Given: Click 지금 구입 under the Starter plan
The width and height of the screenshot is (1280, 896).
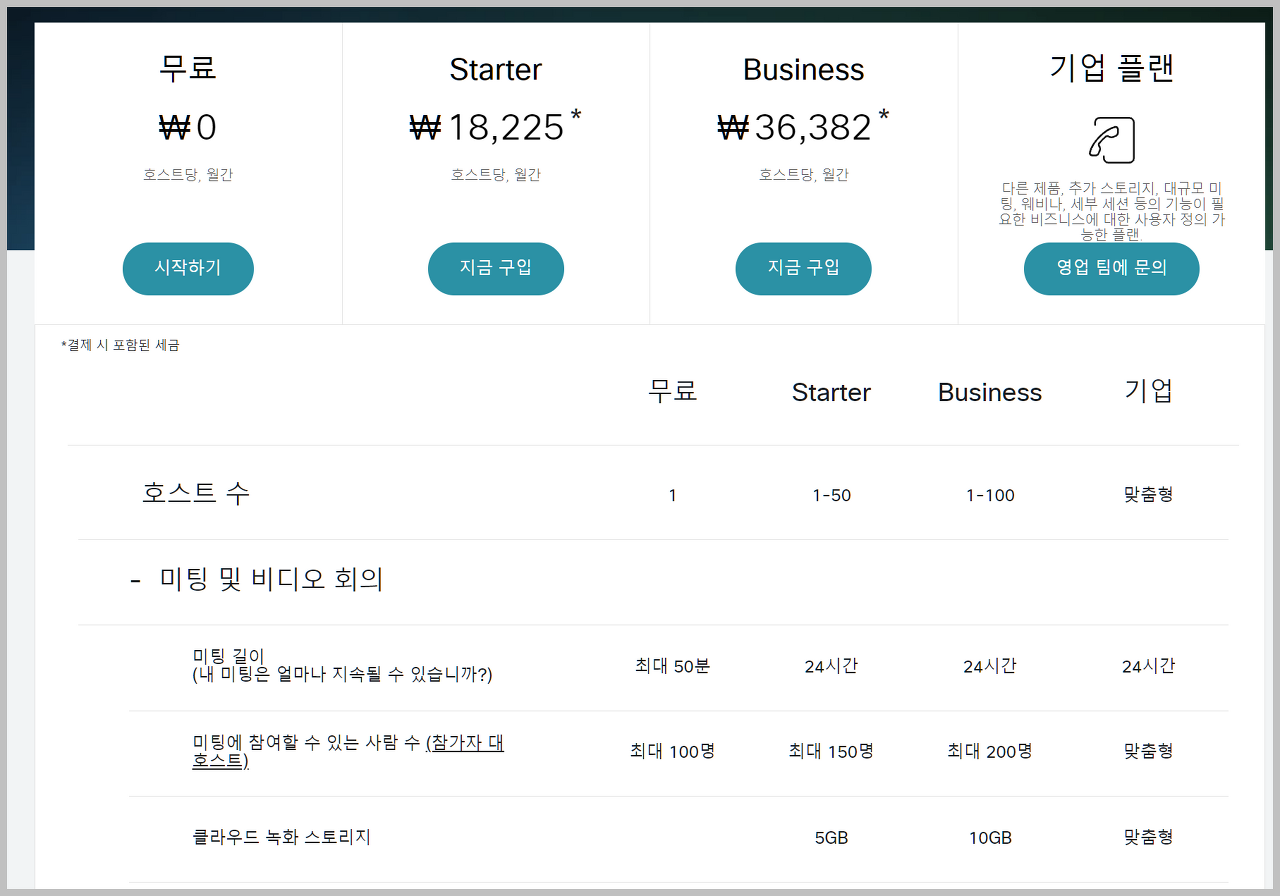Looking at the screenshot, I should point(496,268).
